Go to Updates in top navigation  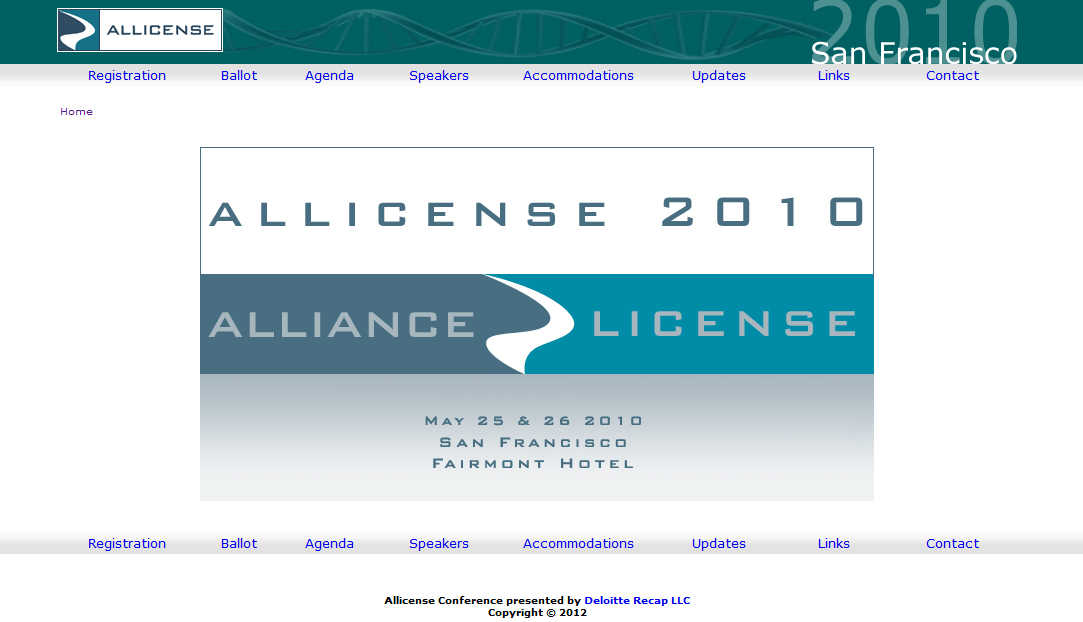(719, 76)
